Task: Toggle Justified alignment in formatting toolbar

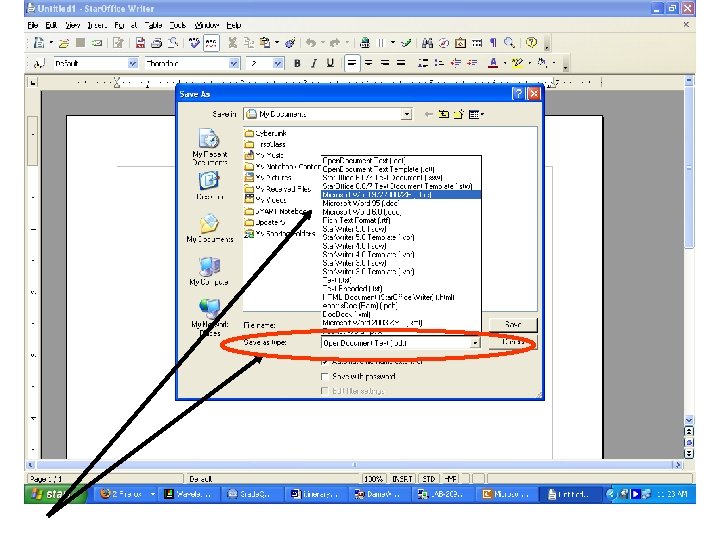Action: pos(401,63)
